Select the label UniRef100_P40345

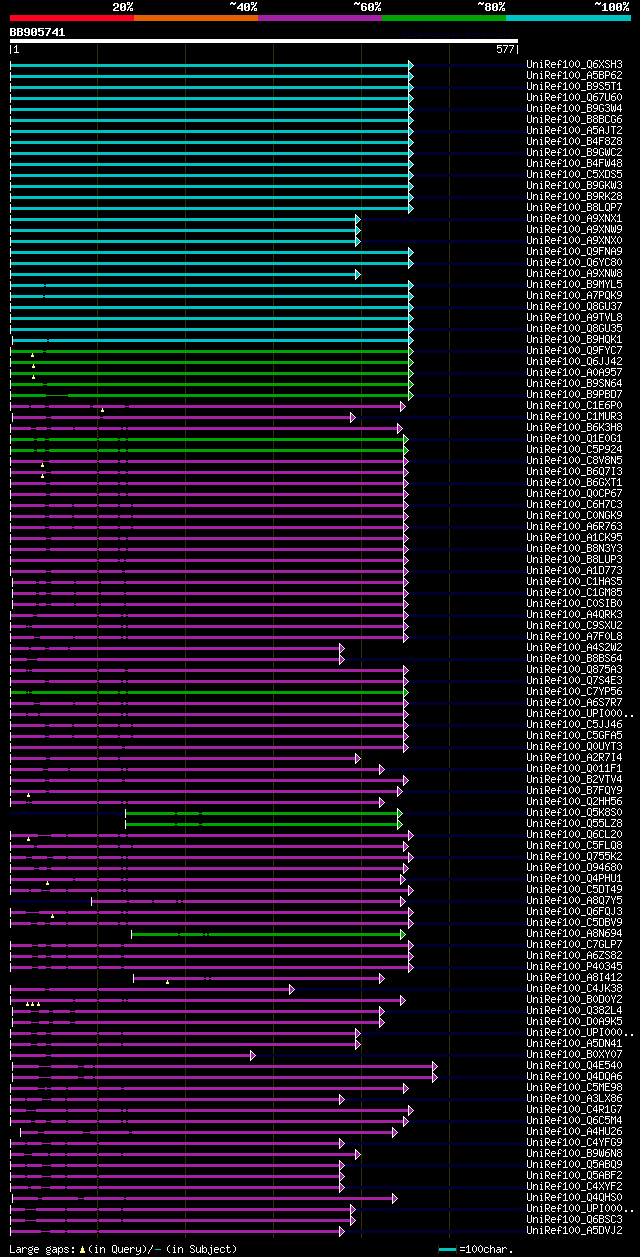click(574, 966)
